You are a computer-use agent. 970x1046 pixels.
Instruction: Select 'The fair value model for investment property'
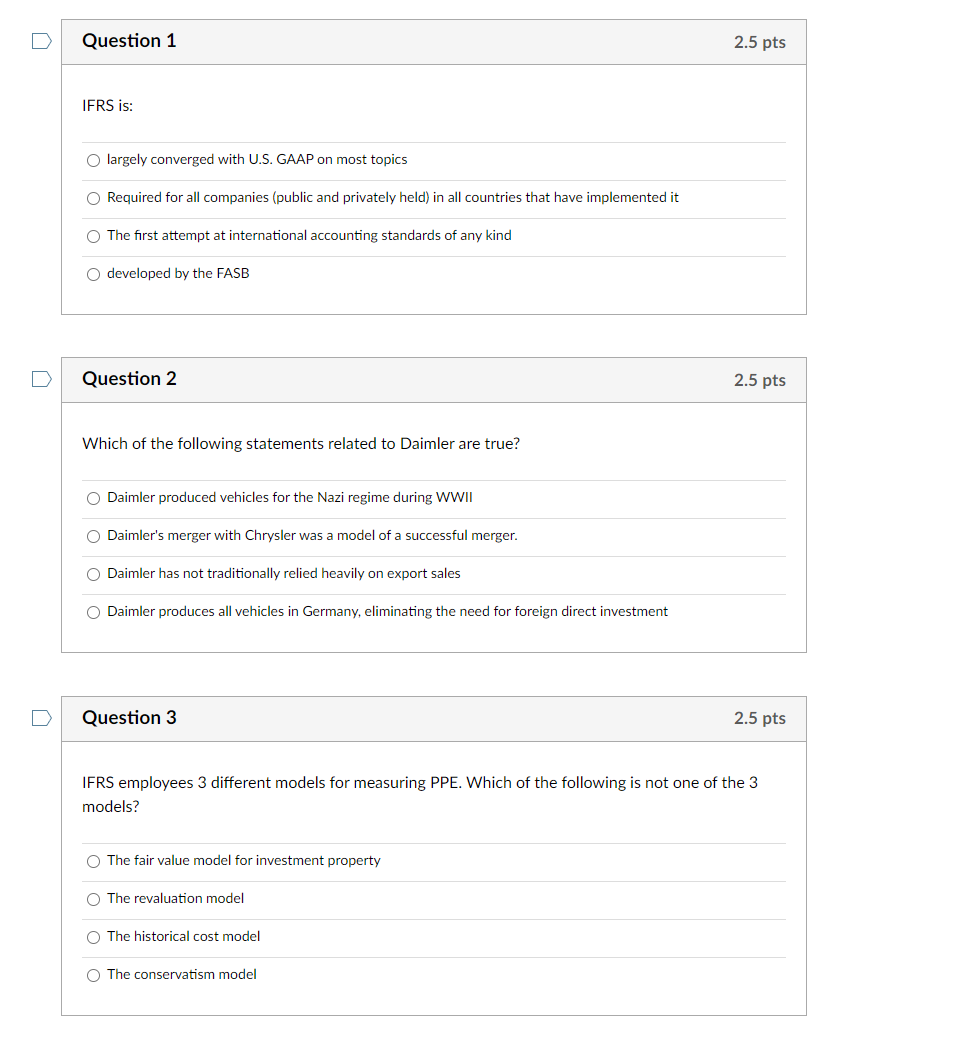(93, 861)
